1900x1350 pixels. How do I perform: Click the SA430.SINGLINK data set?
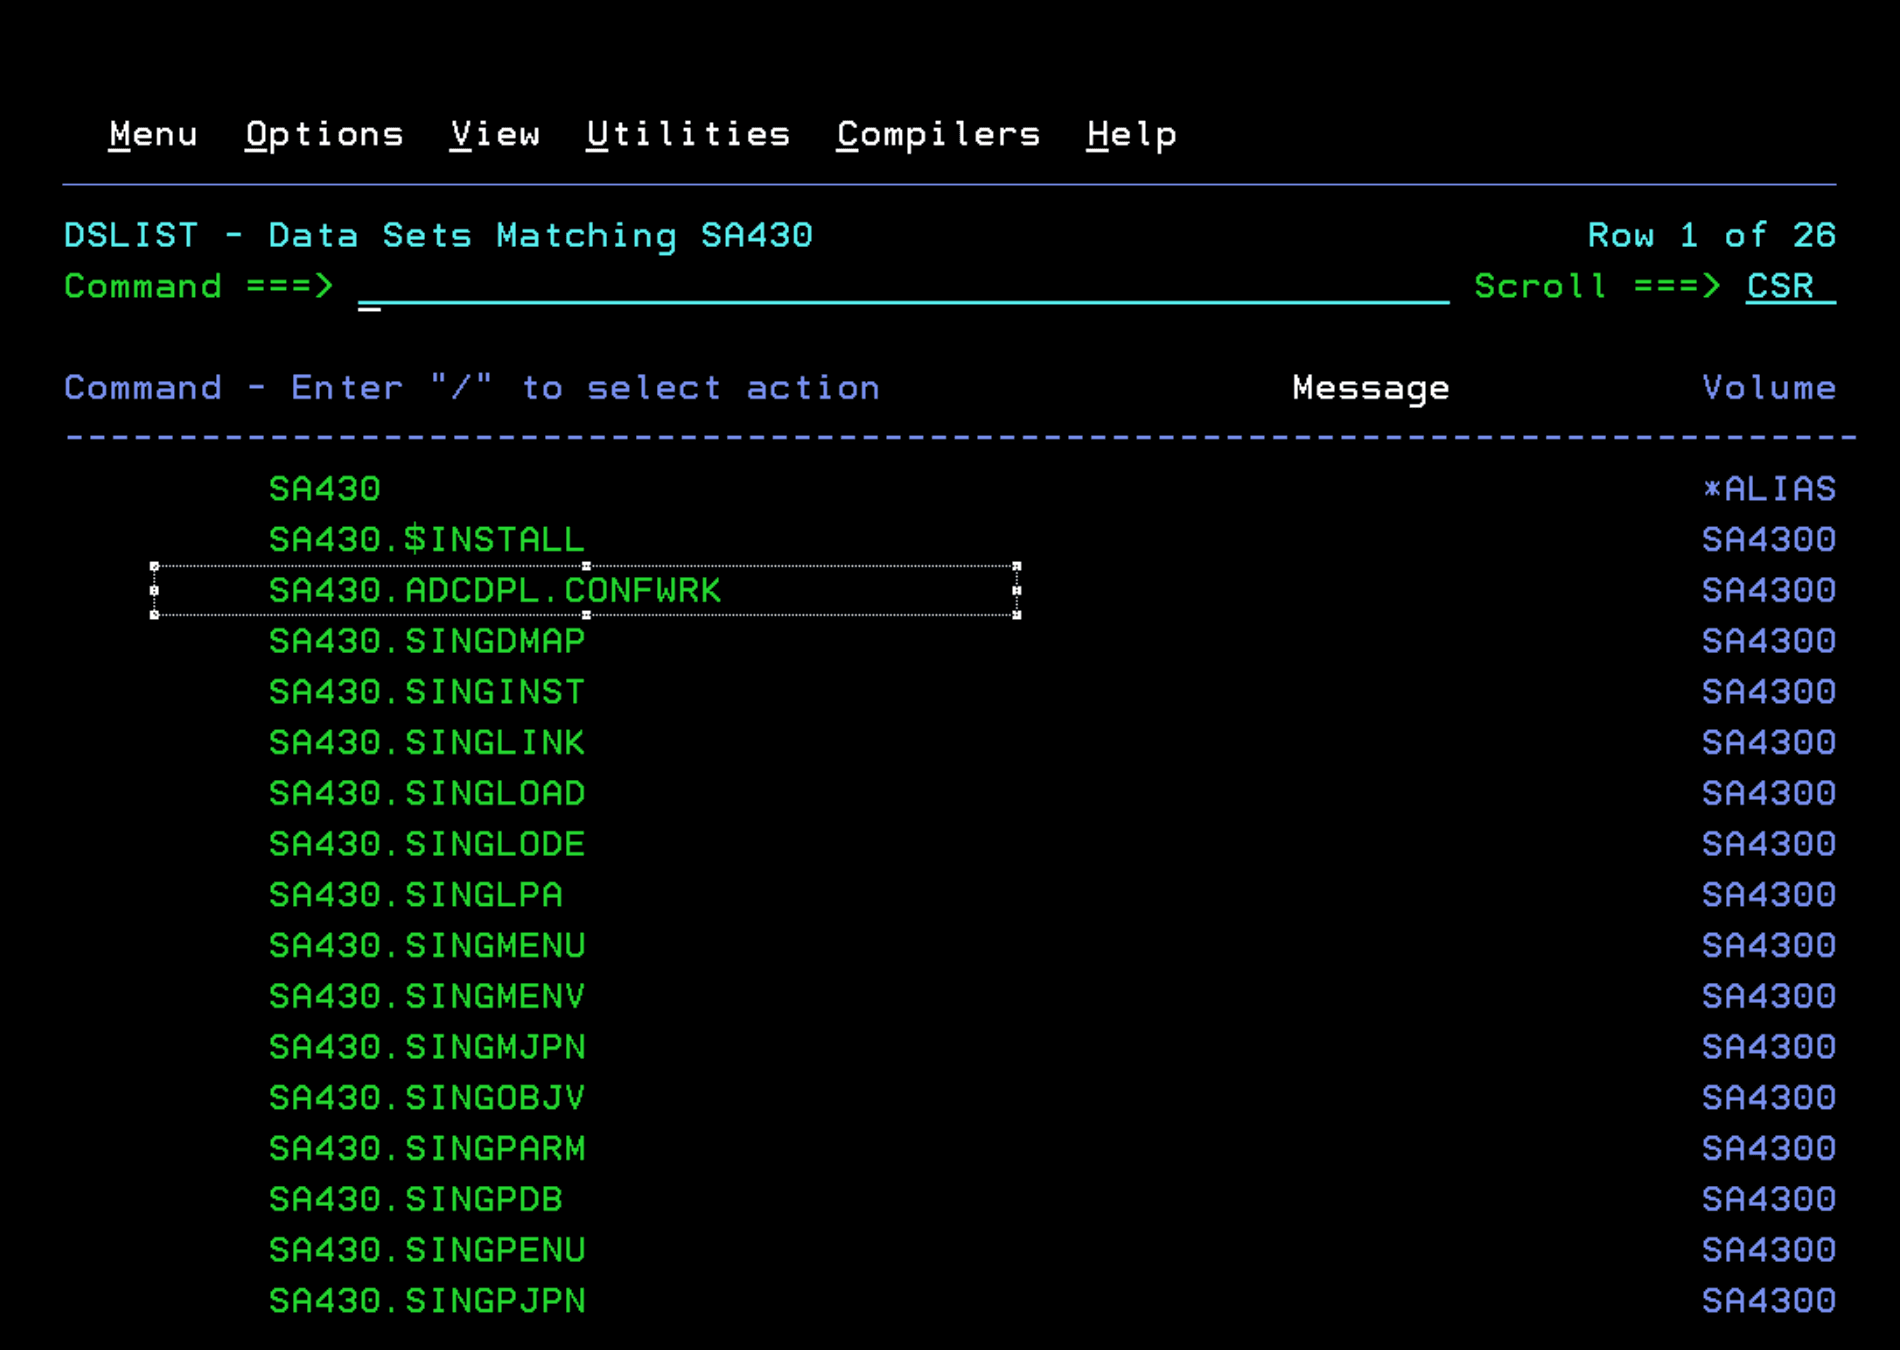(x=426, y=743)
